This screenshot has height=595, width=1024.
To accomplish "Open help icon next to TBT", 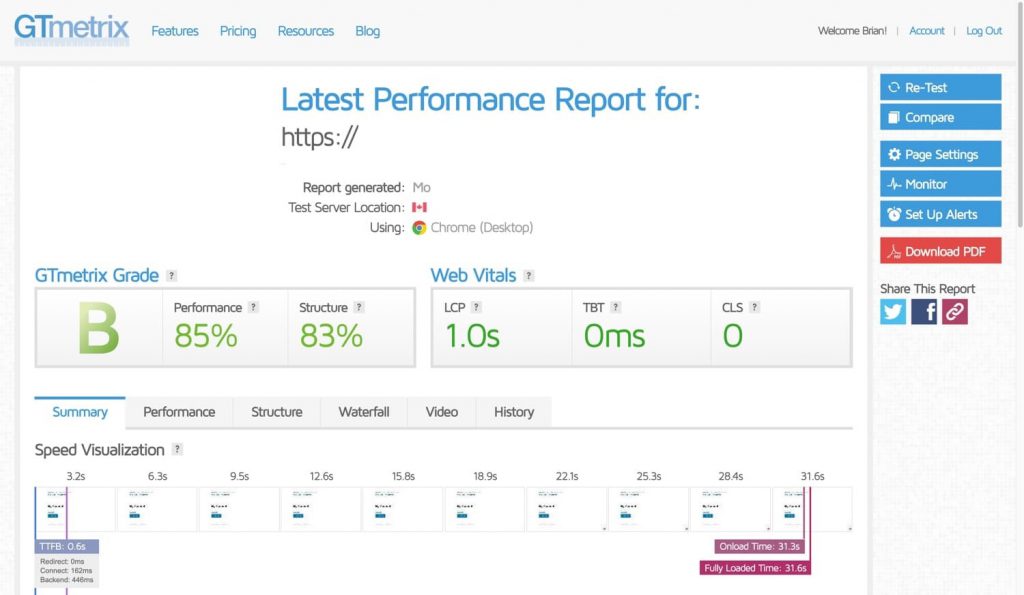I will click(x=615, y=307).
